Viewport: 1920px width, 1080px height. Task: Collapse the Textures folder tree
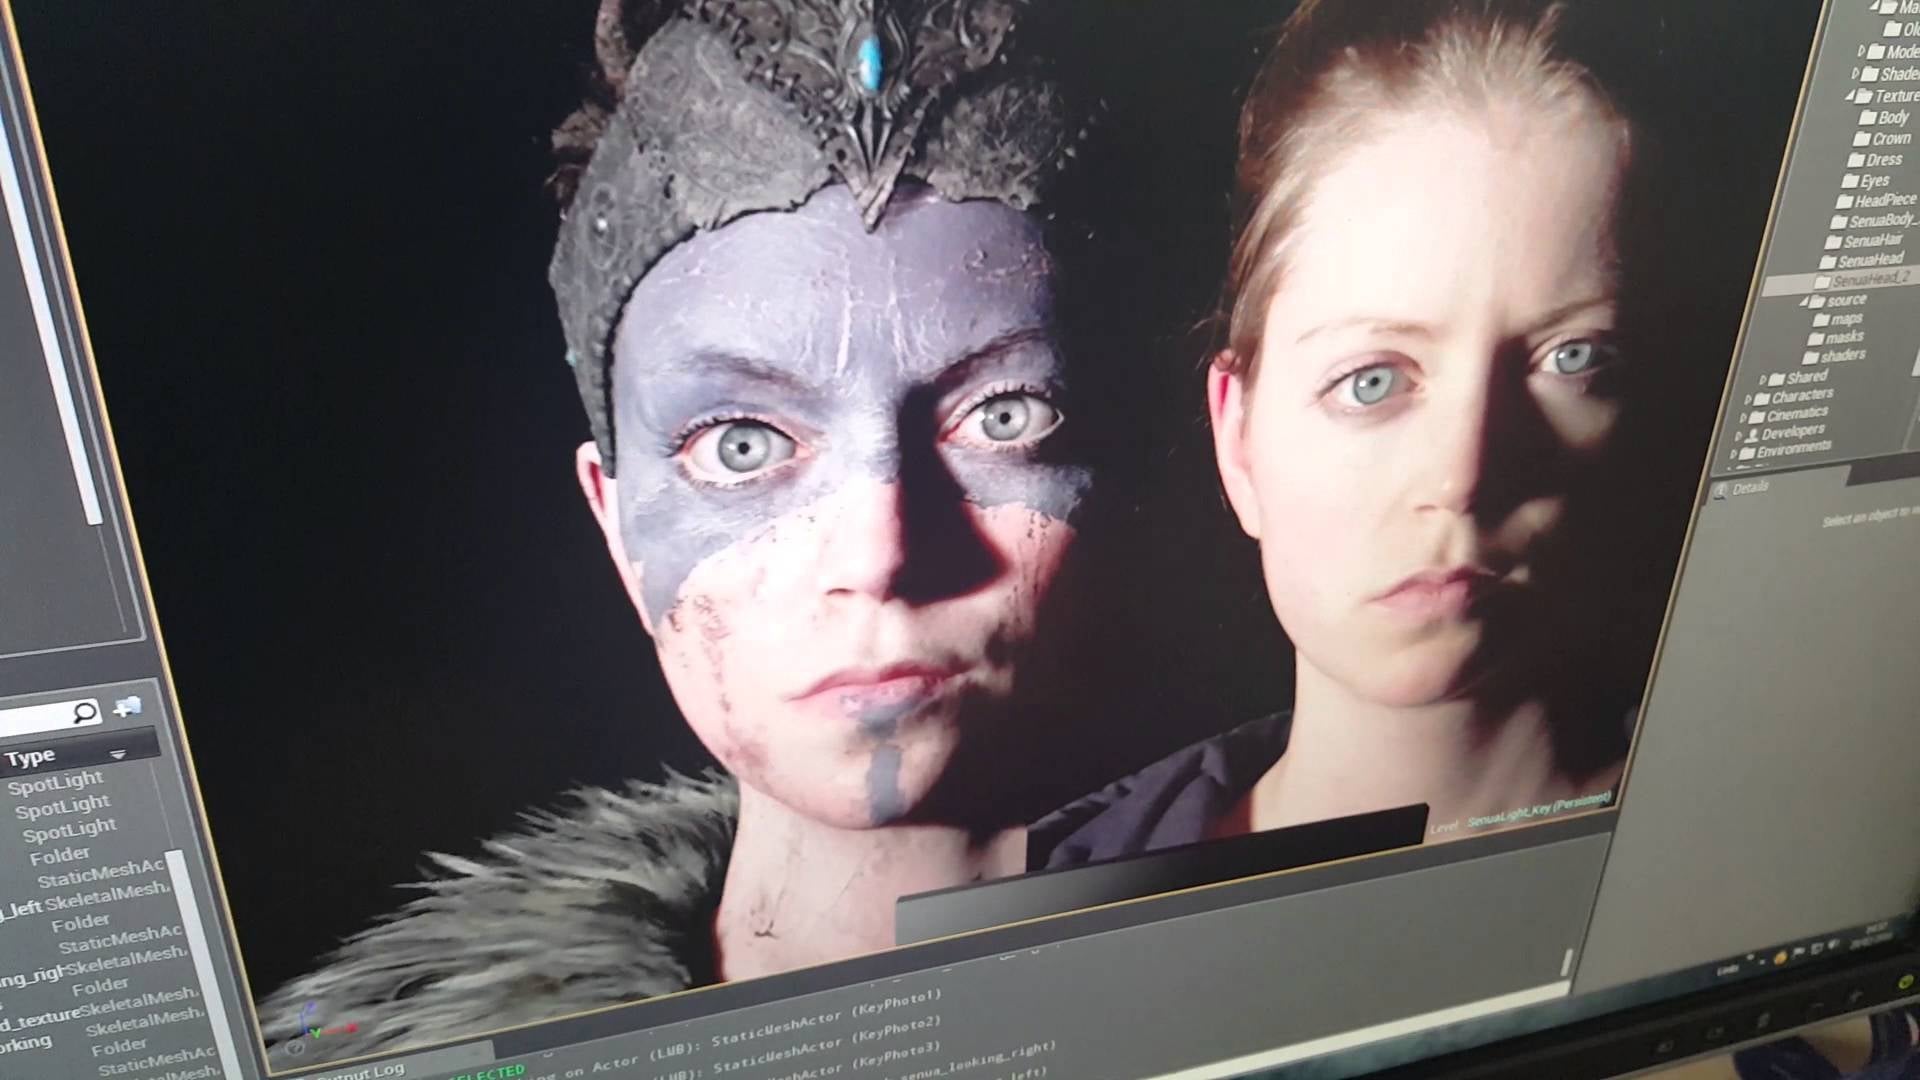tap(1850, 96)
